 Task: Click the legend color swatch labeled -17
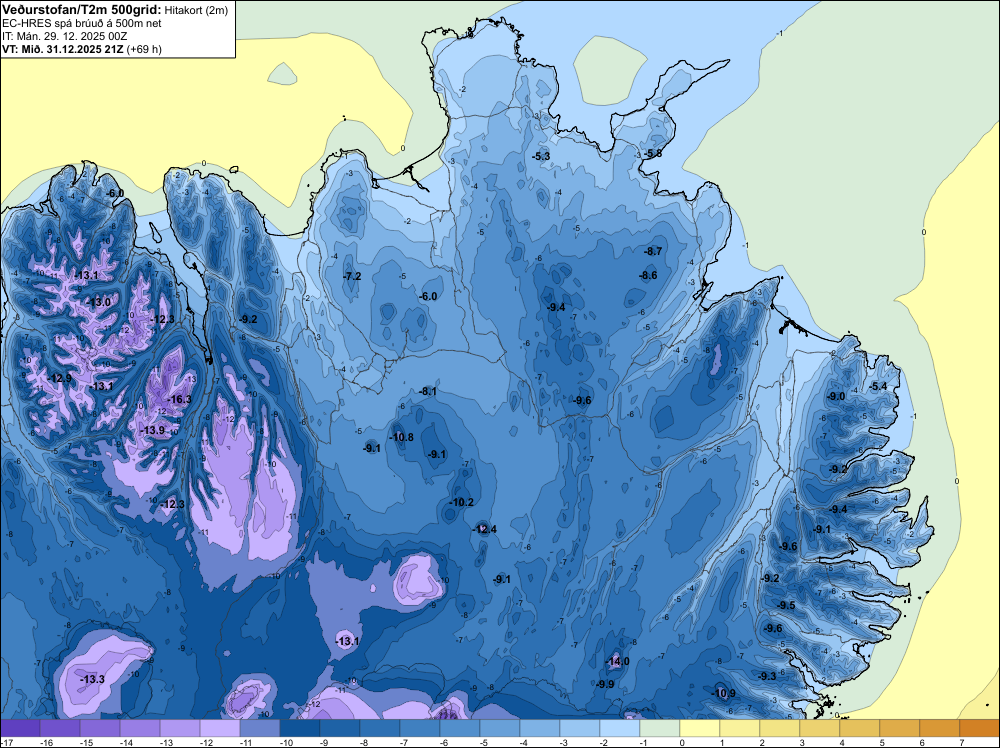coord(20,728)
